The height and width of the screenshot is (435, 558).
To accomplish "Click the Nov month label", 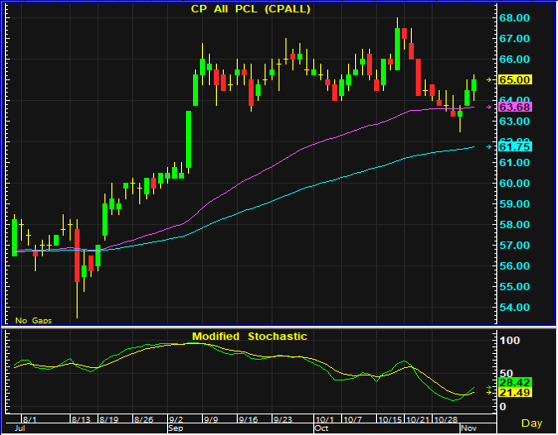I will pos(468,428).
